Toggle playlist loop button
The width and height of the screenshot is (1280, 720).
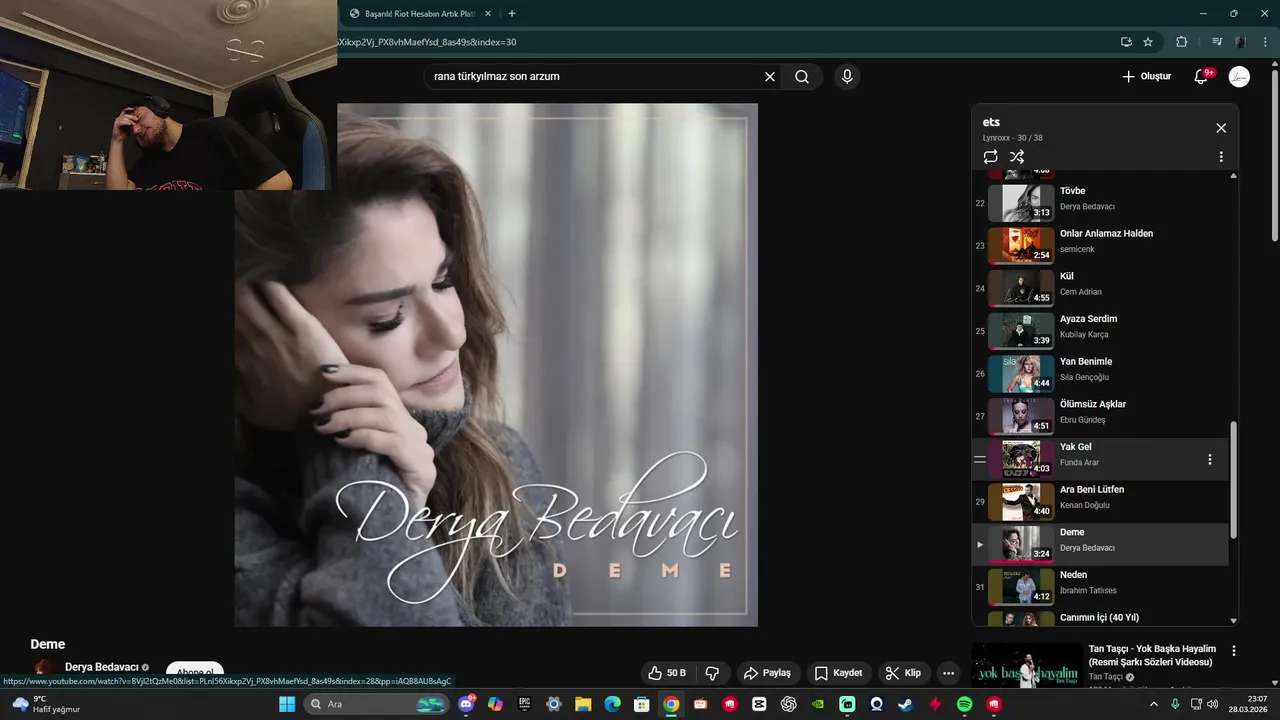(990, 157)
